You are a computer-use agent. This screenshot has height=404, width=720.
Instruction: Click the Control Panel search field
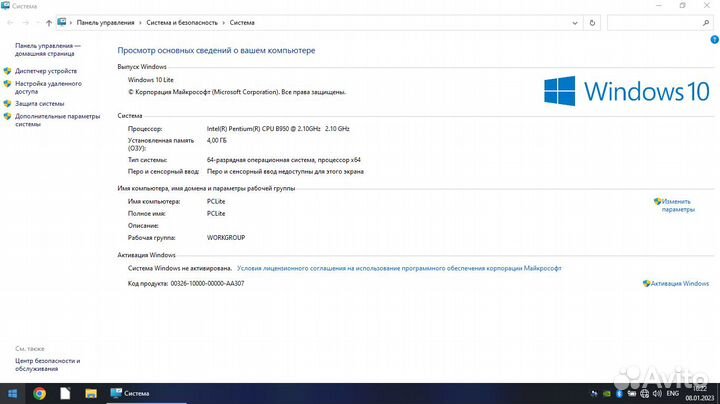pos(657,22)
